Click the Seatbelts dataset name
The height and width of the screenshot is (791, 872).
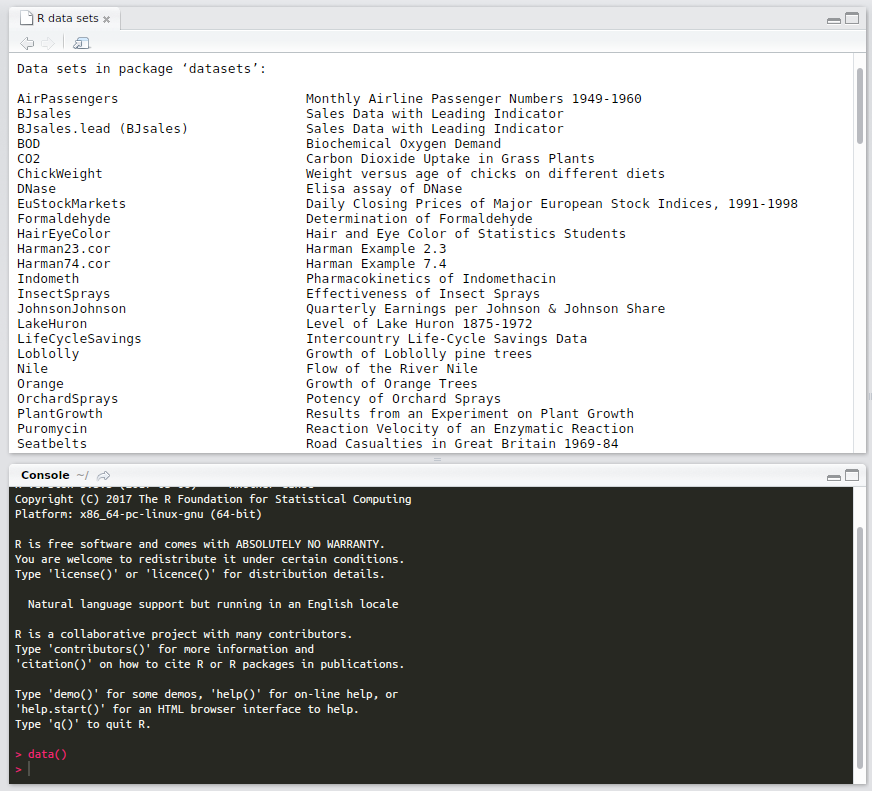coord(52,444)
